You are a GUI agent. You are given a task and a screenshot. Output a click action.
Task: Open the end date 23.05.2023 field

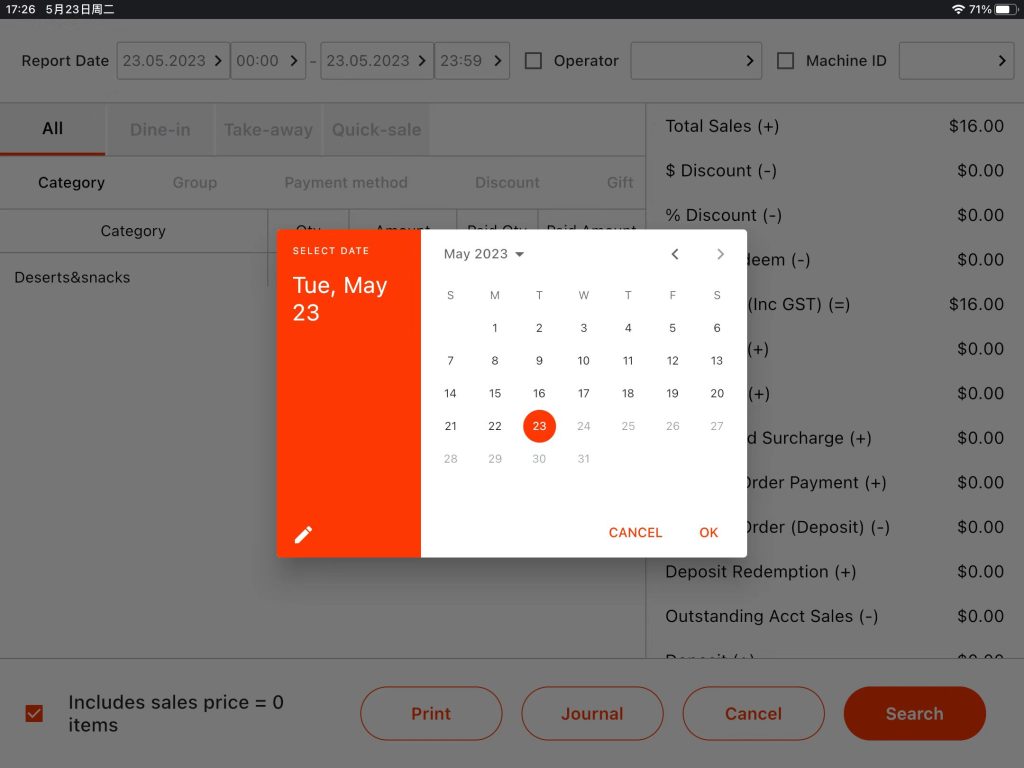pyautogui.click(x=377, y=61)
